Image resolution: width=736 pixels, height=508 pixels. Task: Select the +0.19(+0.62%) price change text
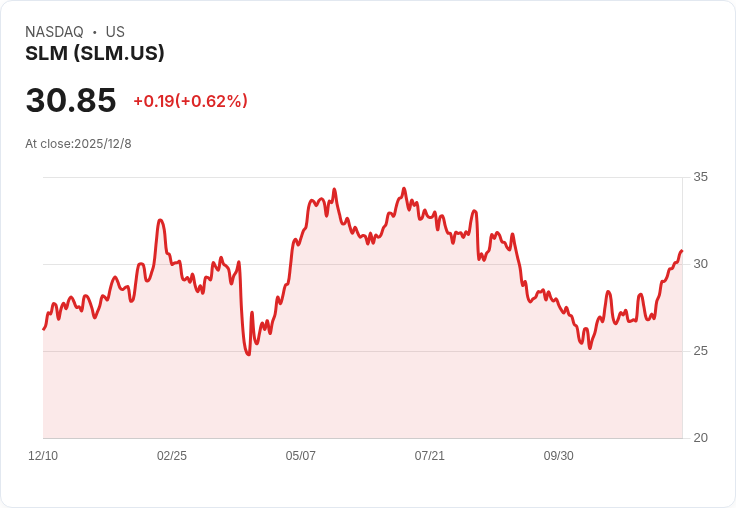(191, 101)
